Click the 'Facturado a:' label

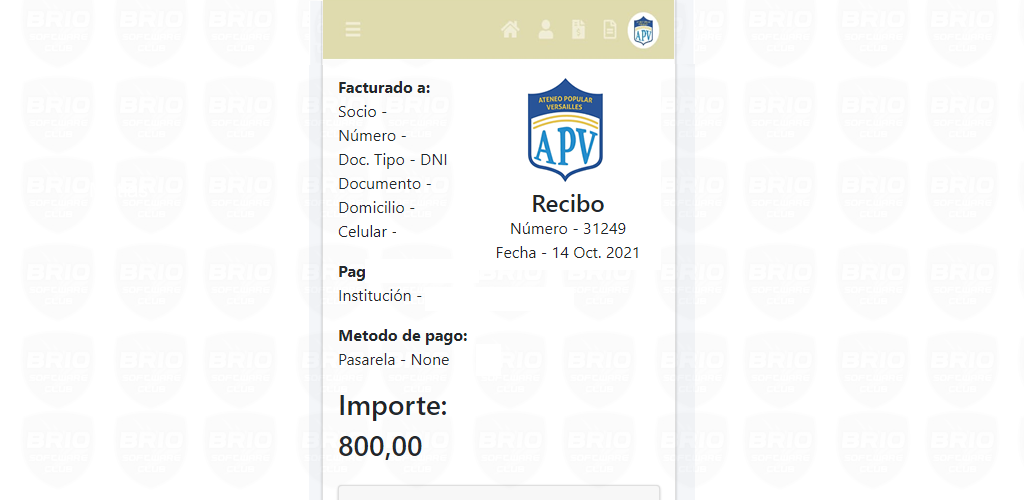pos(384,87)
